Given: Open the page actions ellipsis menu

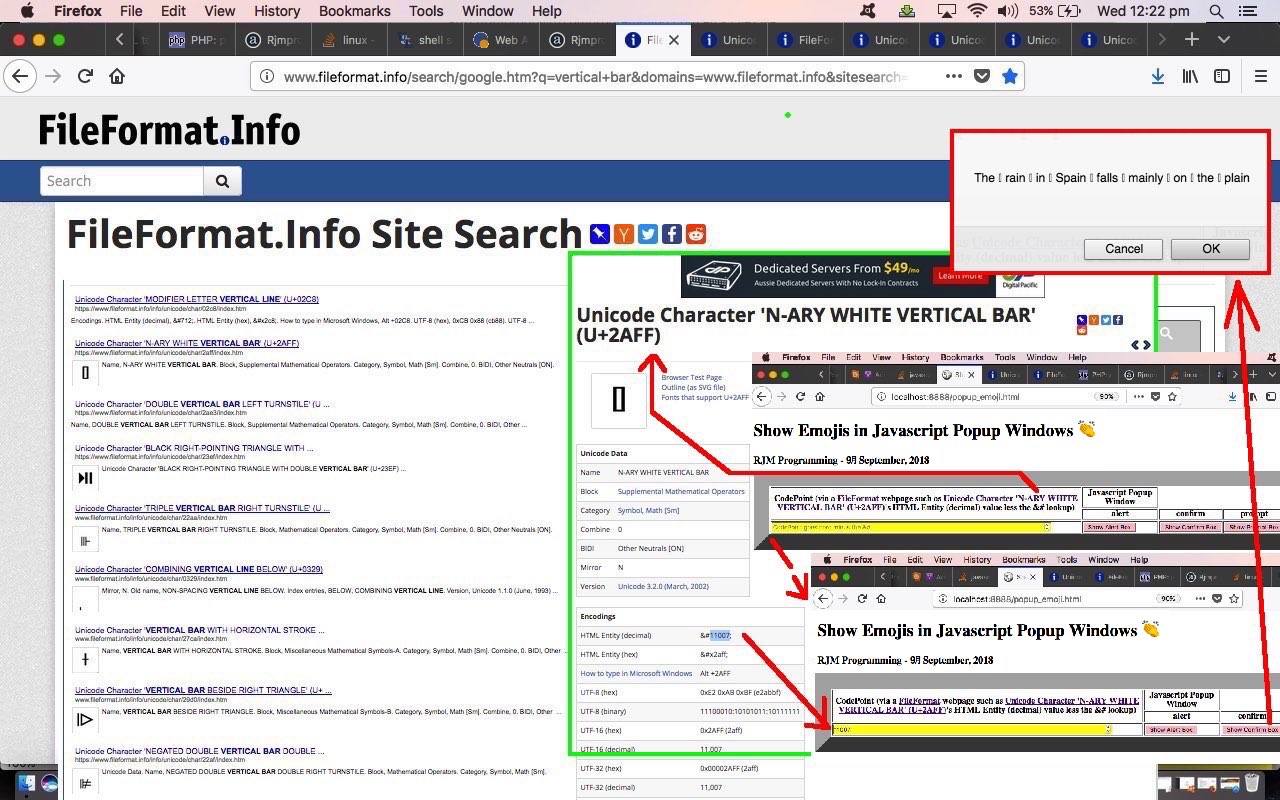Looking at the screenshot, I should (953, 76).
